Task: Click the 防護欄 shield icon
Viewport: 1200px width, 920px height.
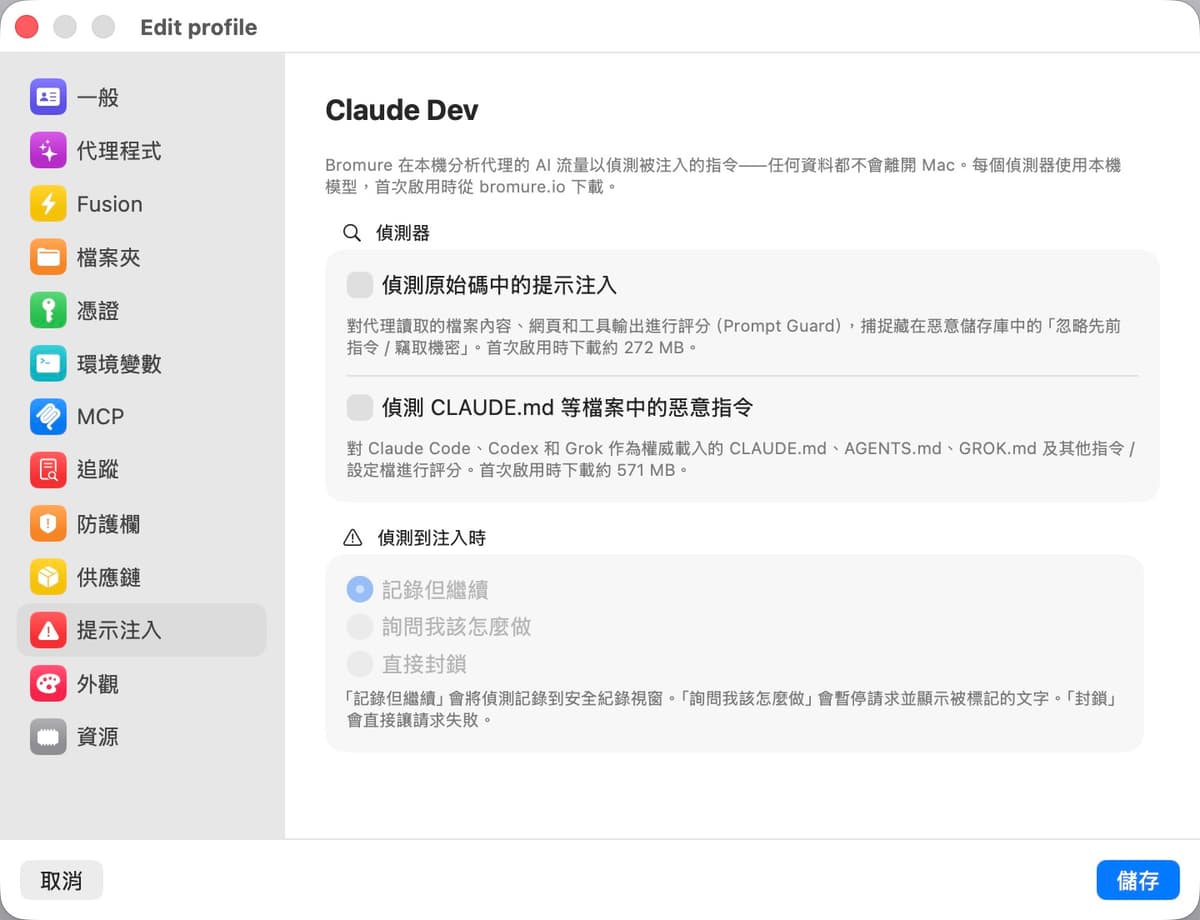Action: (x=48, y=524)
